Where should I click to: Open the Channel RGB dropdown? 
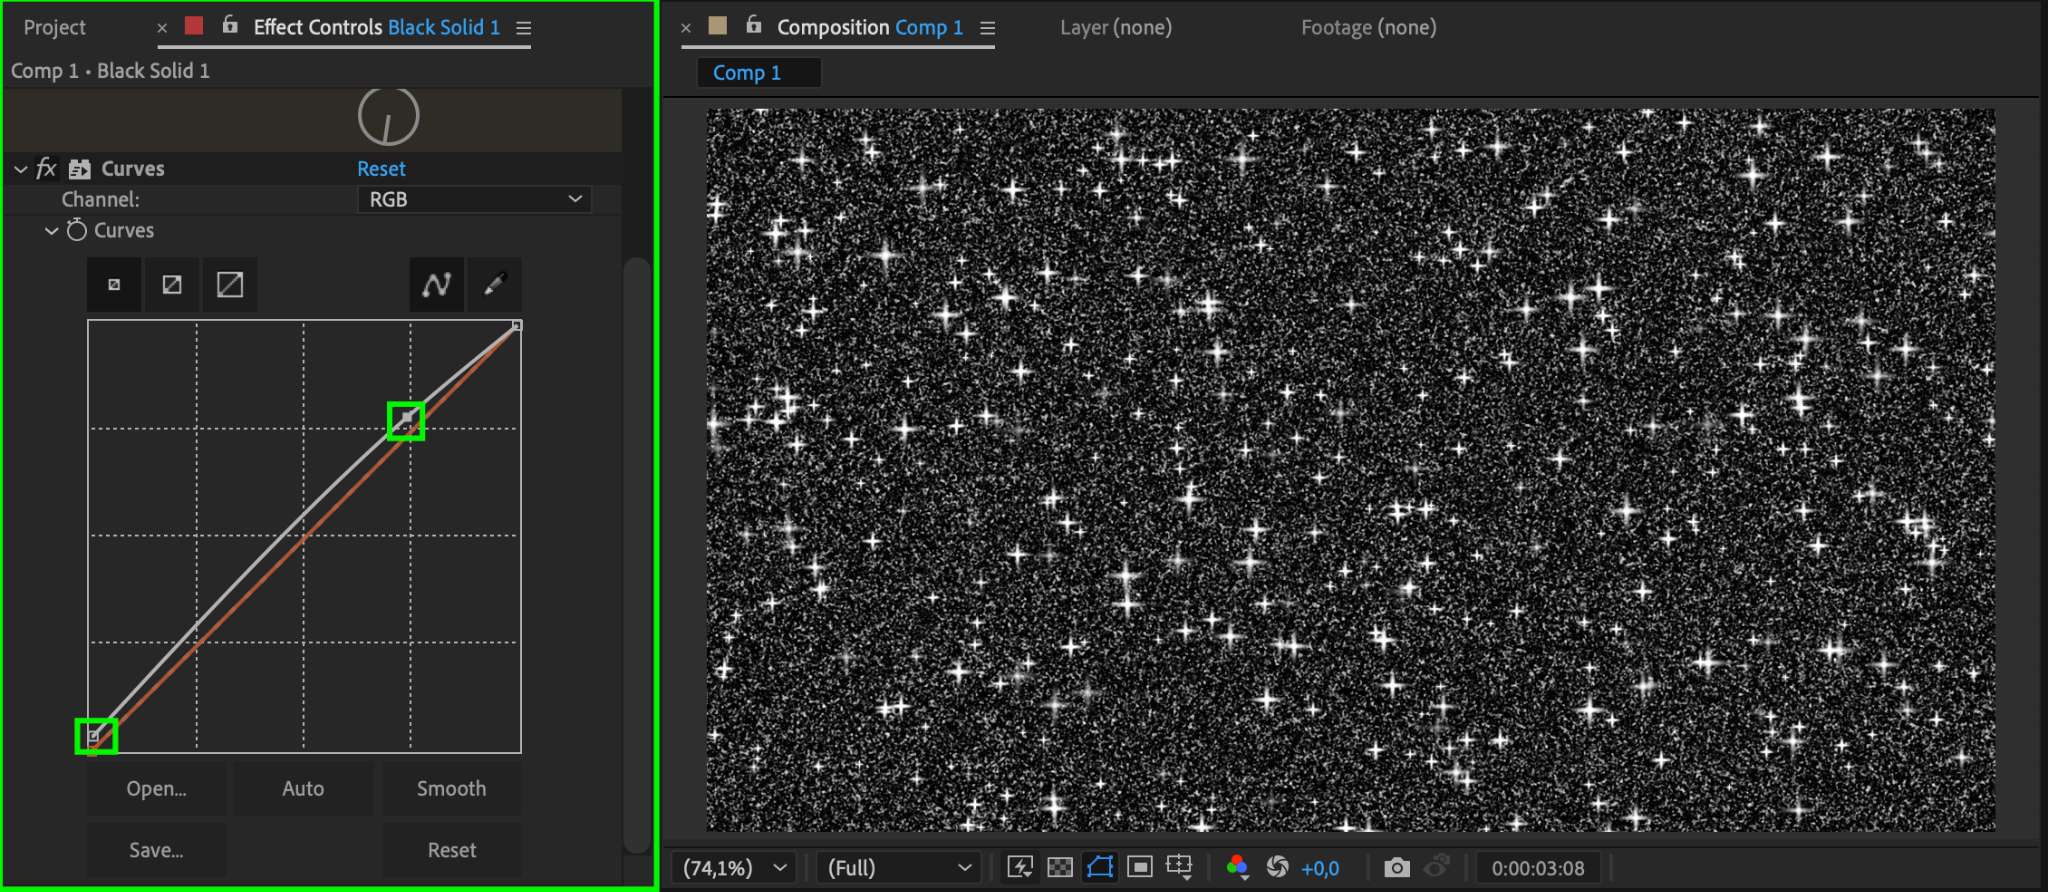coord(474,199)
